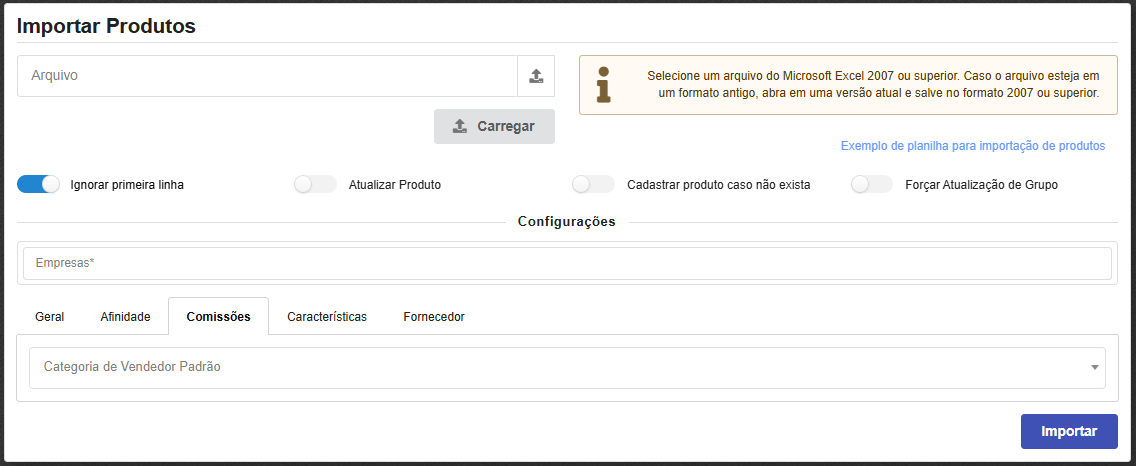Turn on Cadastrar produto caso não exista
This screenshot has height=466, width=1136.
[x=593, y=184]
